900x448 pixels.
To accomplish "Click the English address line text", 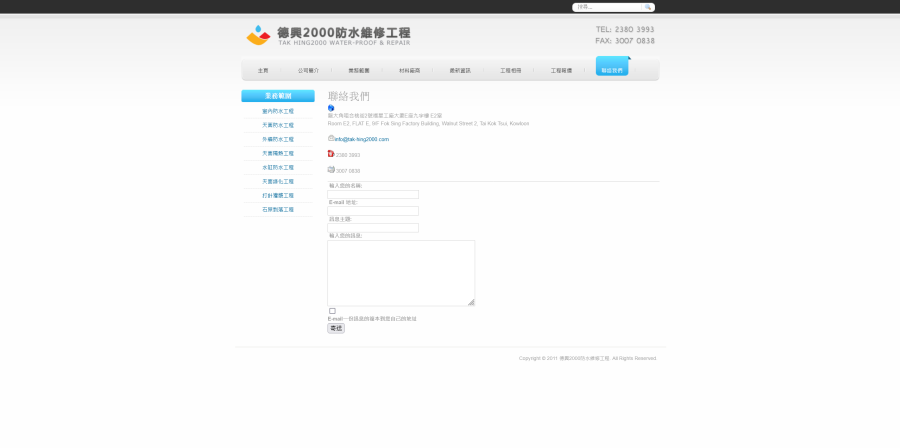I will coord(428,123).
